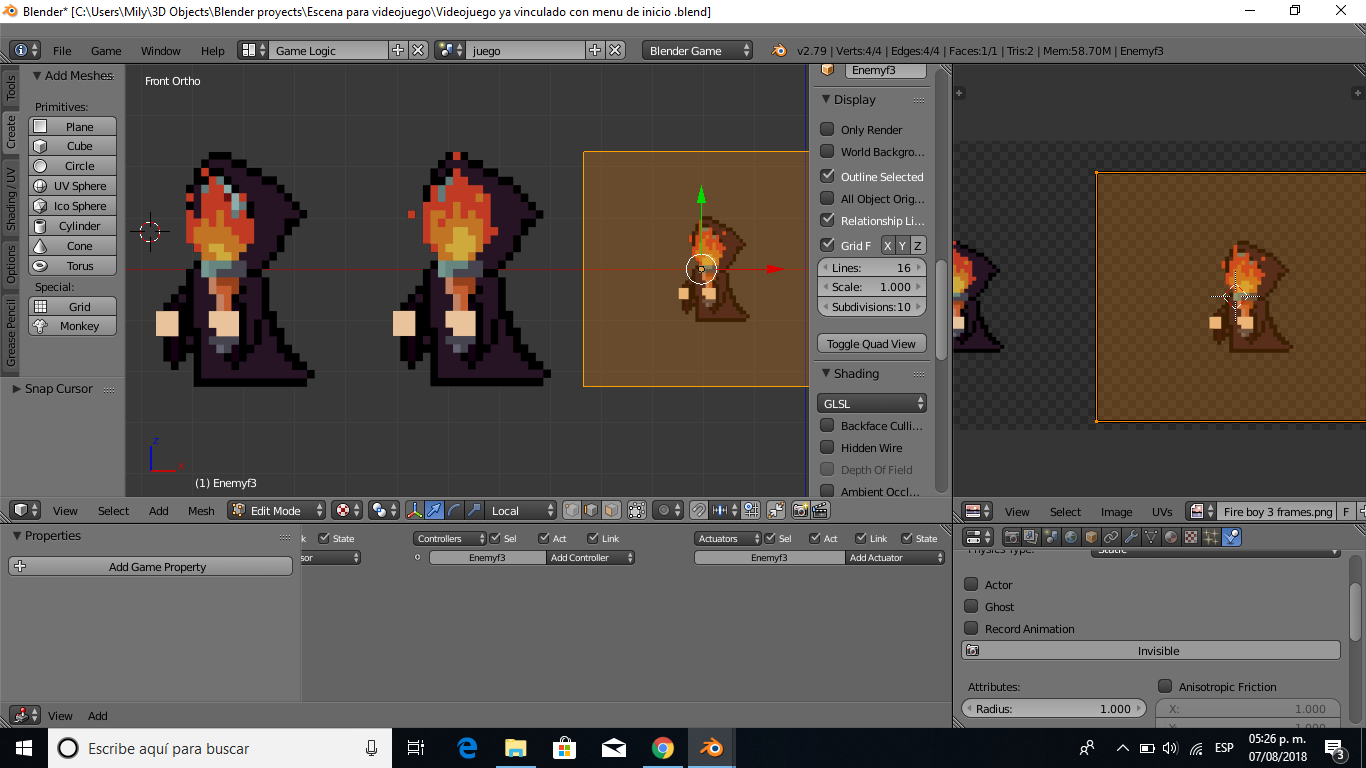Click the Blender icon next to version
Image resolution: width=1366 pixels, height=768 pixels.
click(x=779, y=50)
